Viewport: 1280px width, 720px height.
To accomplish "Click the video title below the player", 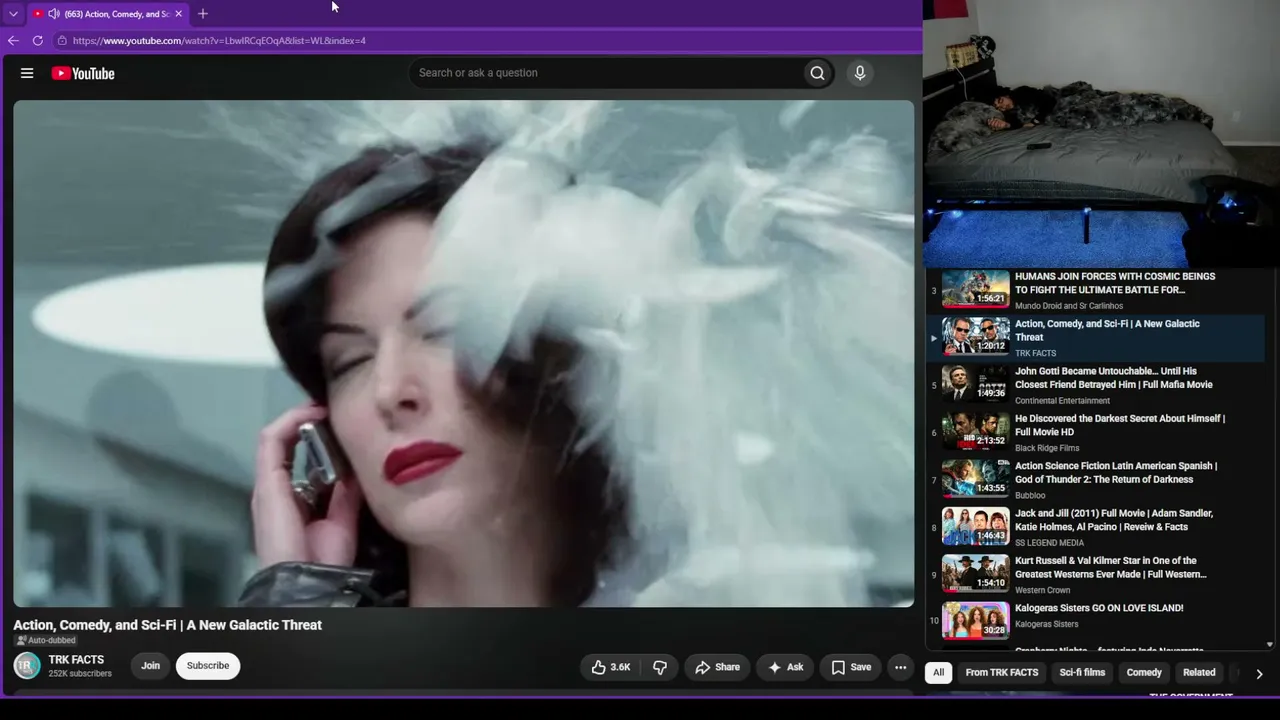I will click(x=167, y=625).
